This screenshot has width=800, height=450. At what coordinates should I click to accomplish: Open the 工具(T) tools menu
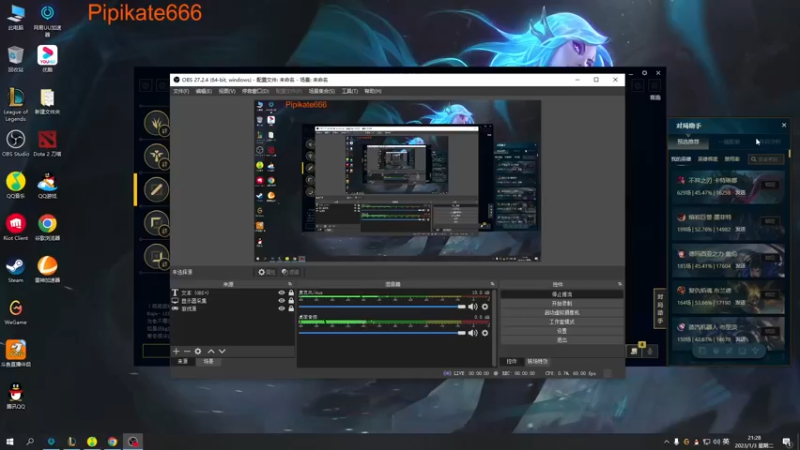(349, 91)
